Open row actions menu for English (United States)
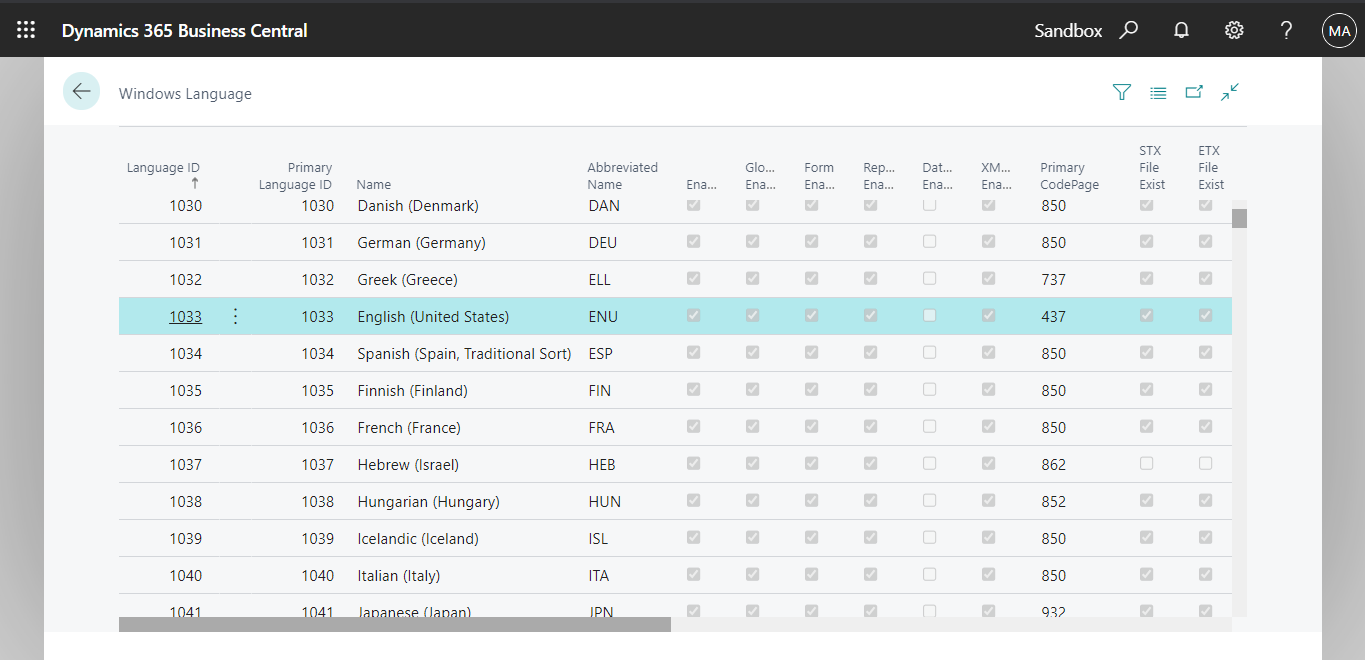The height and width of the screenshot is (660, 1365). point(236,316)
